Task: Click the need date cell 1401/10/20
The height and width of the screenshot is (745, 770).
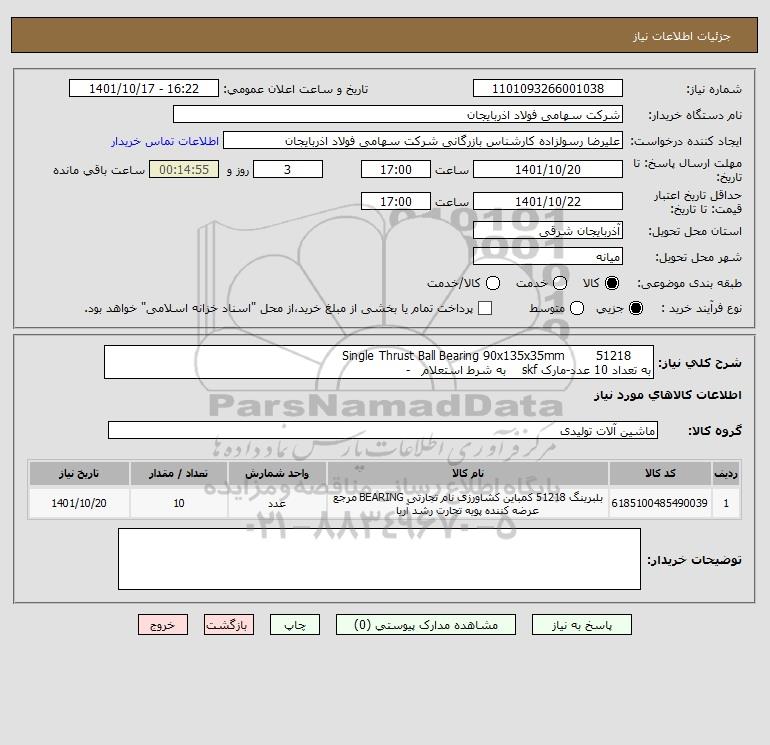Action: 79,503
